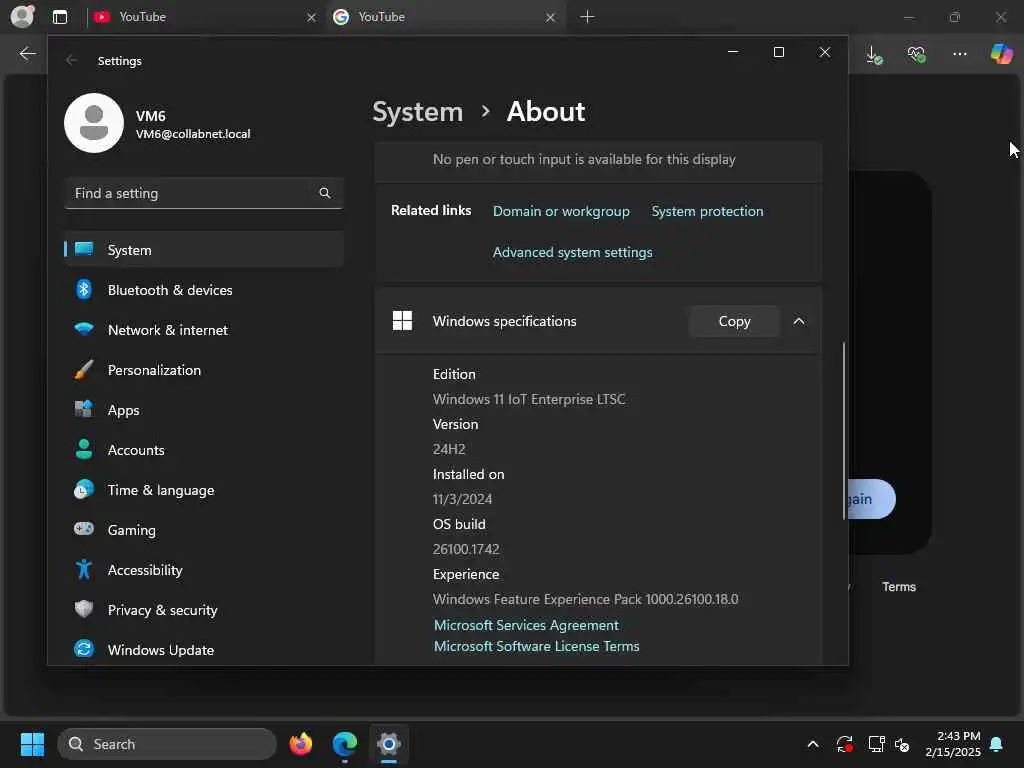Open Accounts settings
The image size is (1024, 768).
coord(204,450)
